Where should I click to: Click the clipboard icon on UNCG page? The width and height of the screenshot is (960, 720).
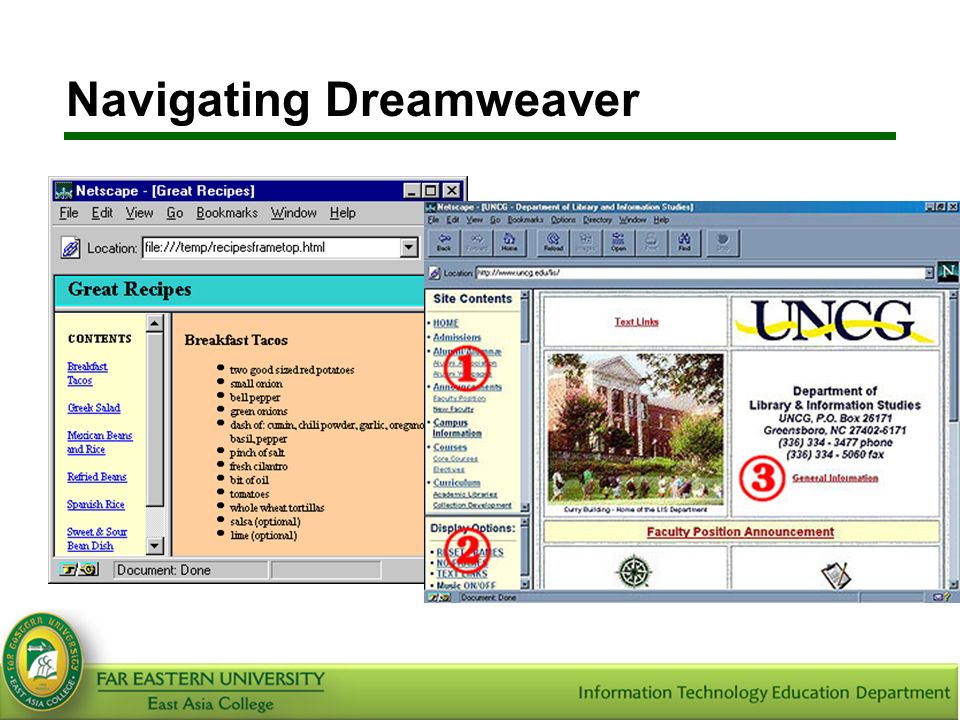point(836,575)
